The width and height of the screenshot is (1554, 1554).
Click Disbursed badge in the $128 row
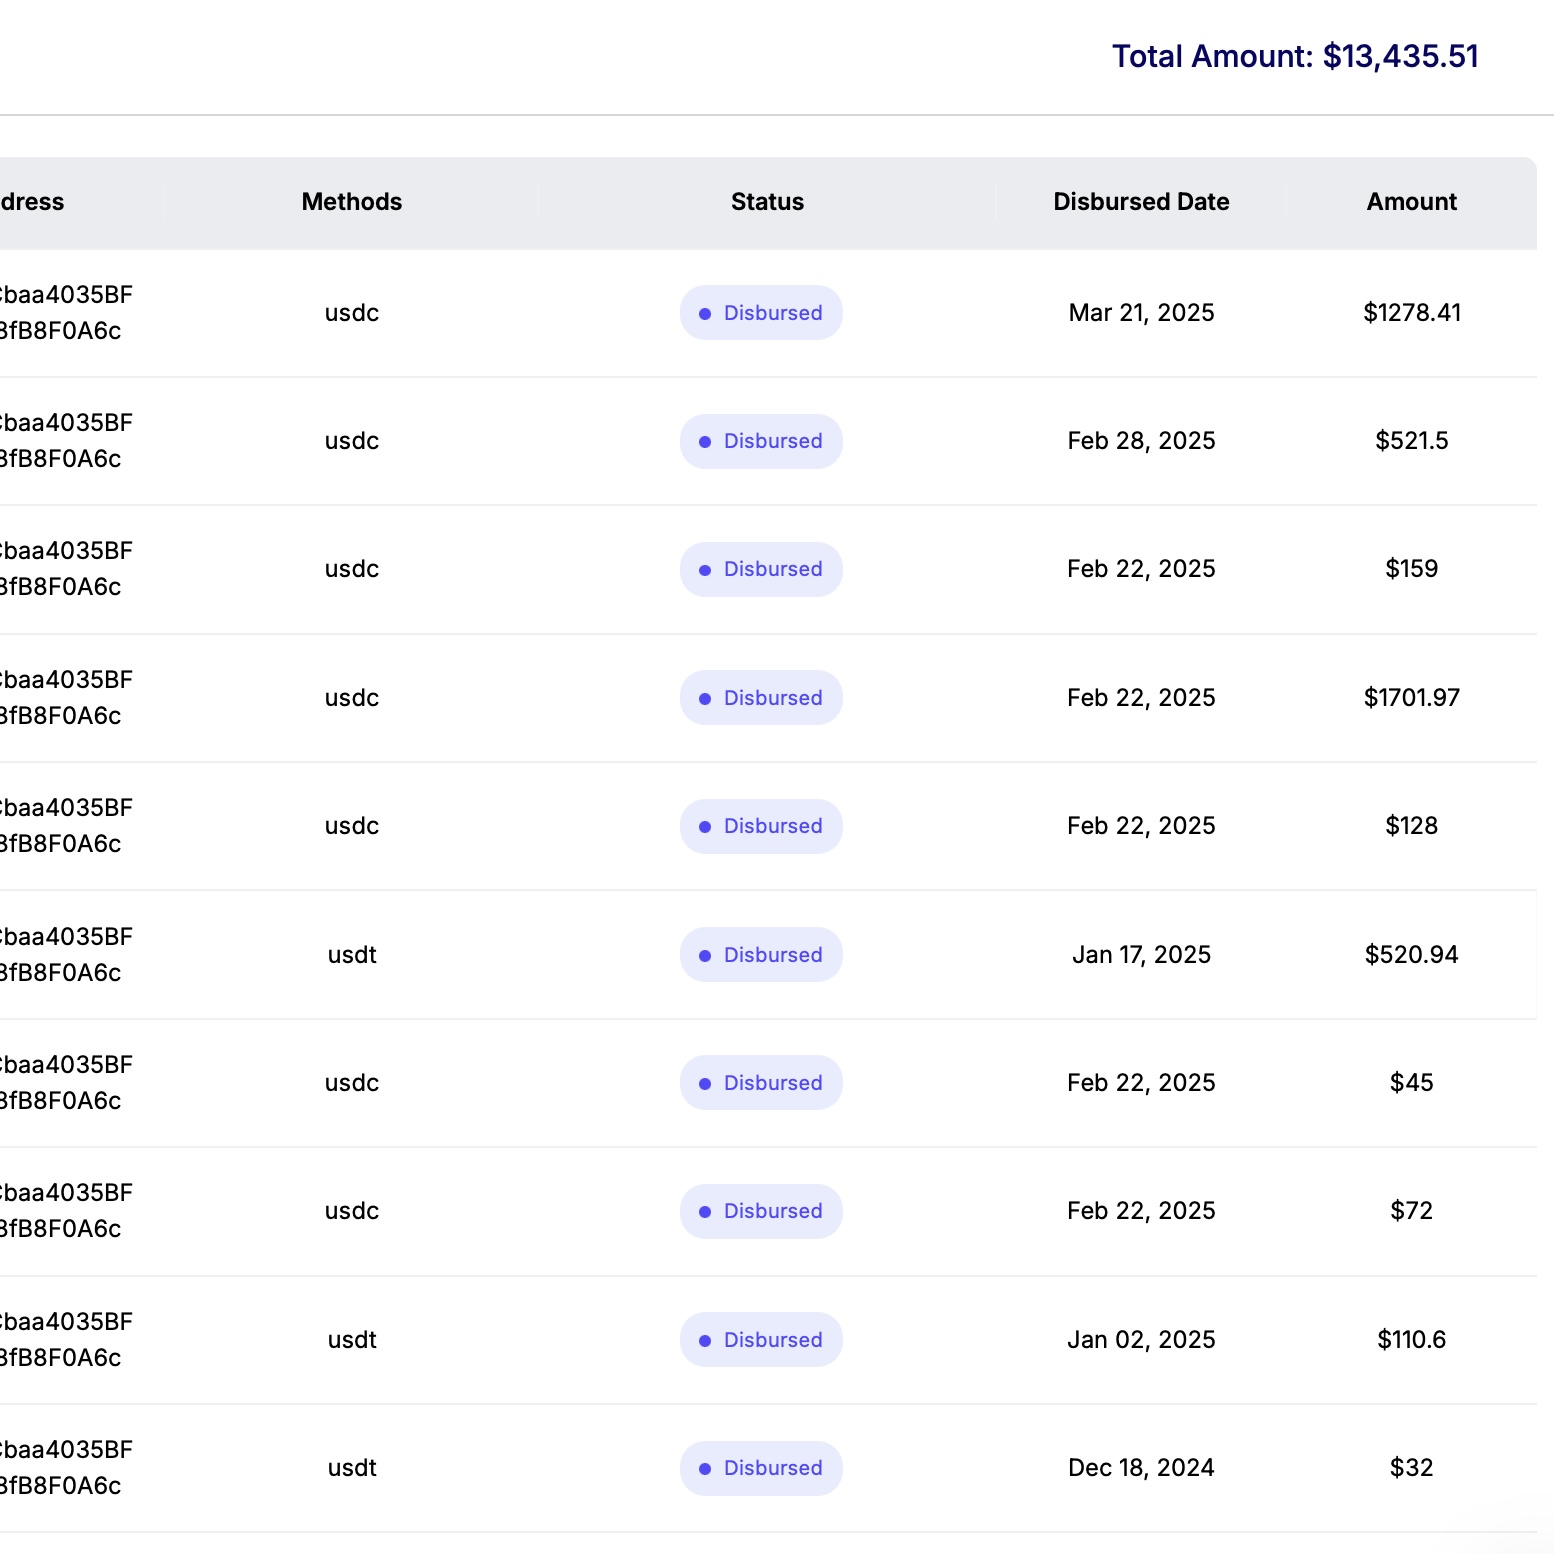pyautogui.click(x=761, y=826)
